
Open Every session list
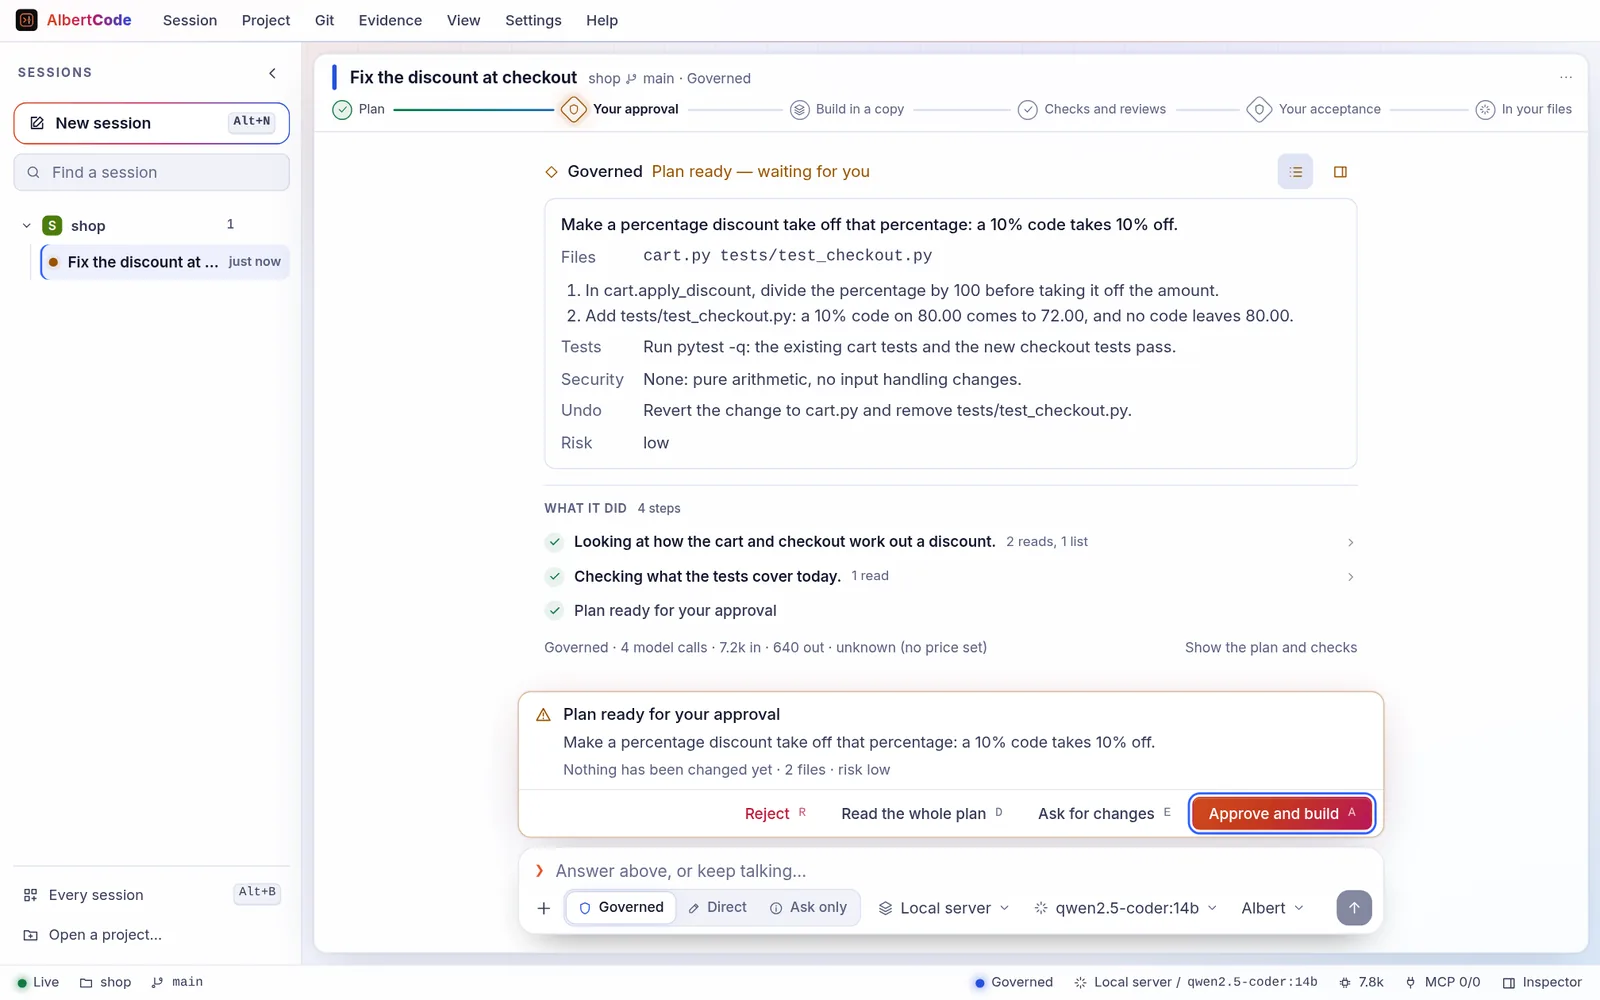click(x=152, y=895)
